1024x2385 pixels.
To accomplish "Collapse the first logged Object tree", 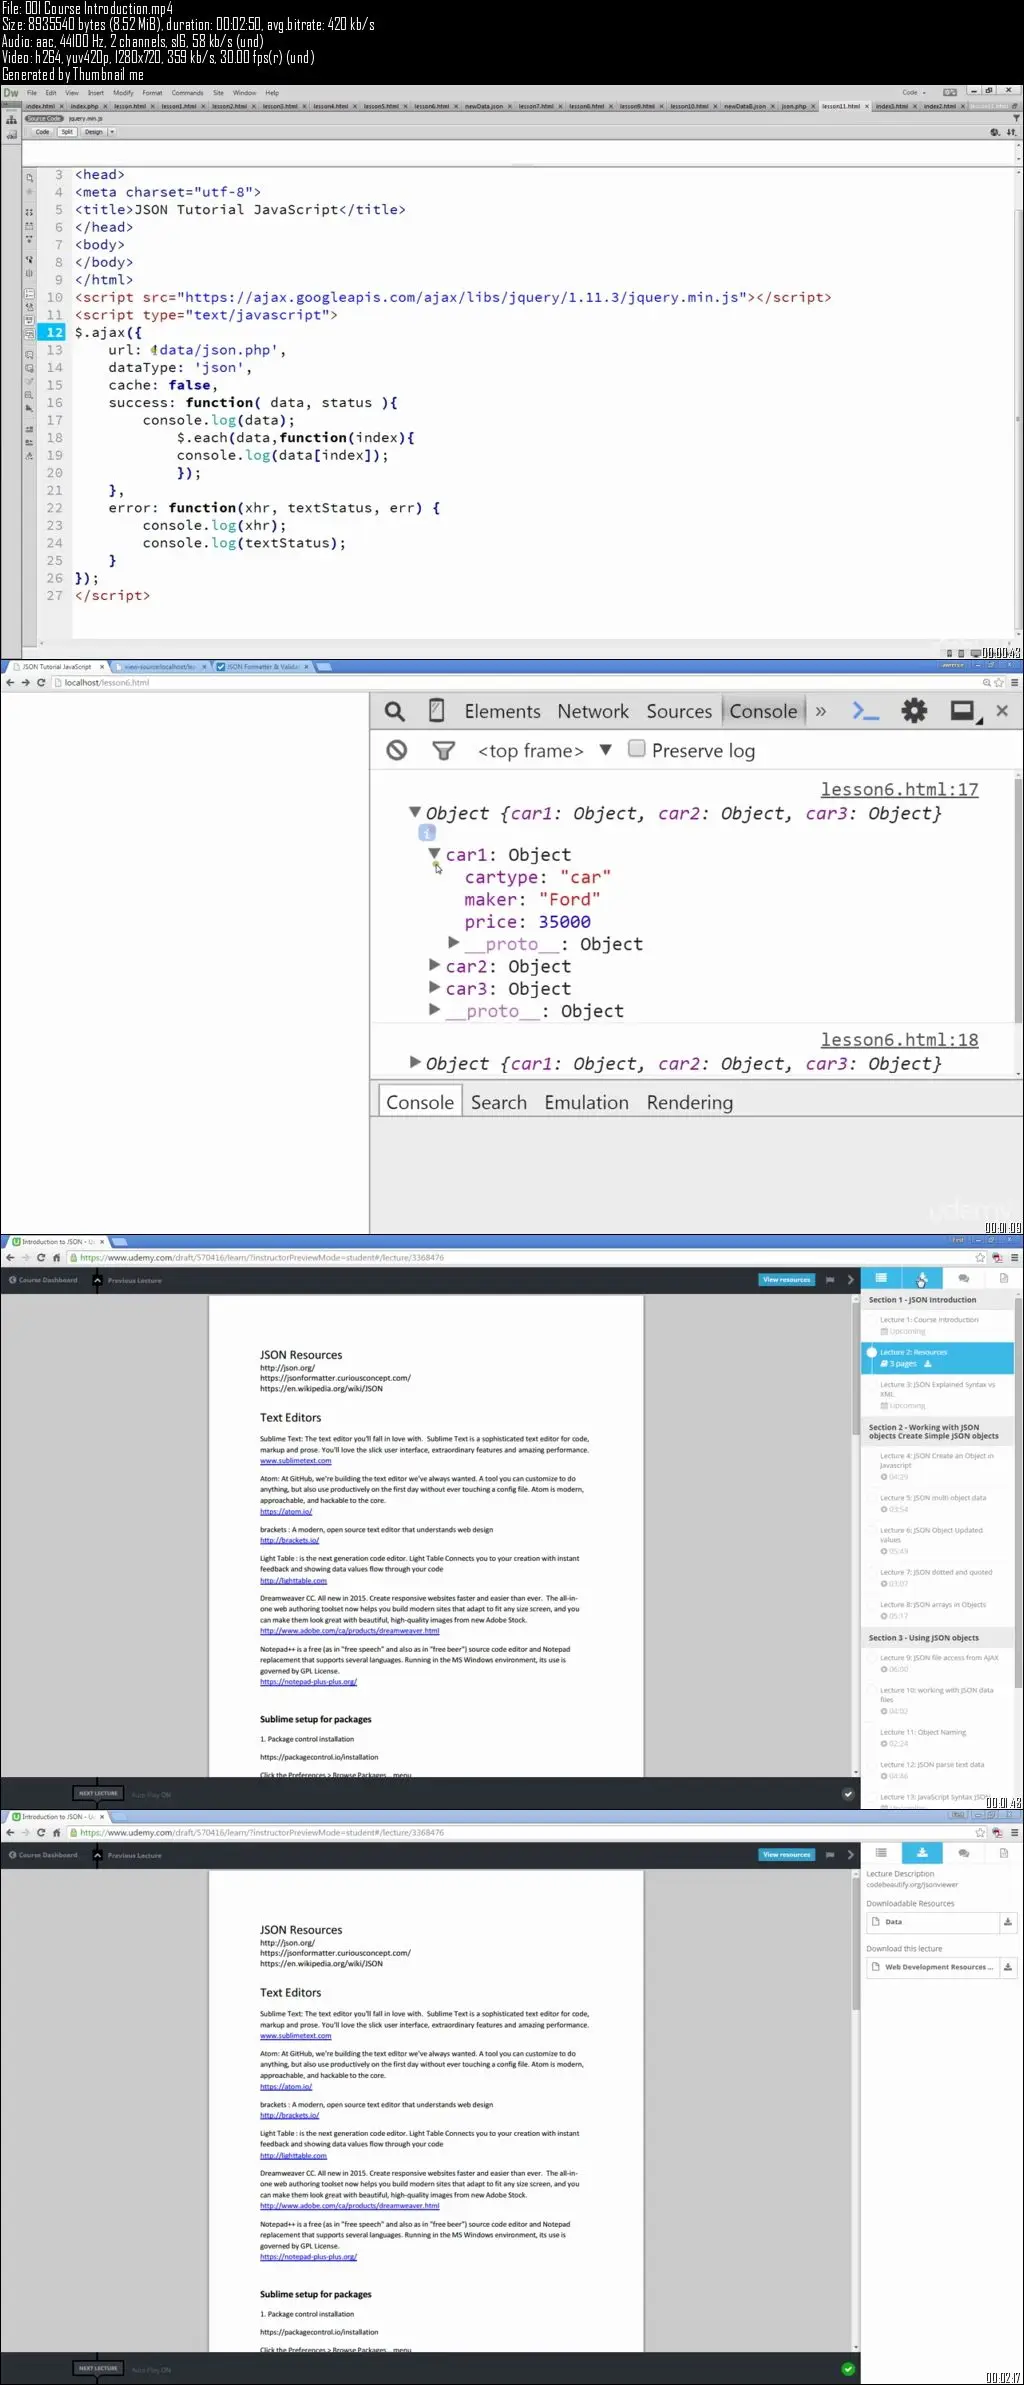I will click(415, 812).
